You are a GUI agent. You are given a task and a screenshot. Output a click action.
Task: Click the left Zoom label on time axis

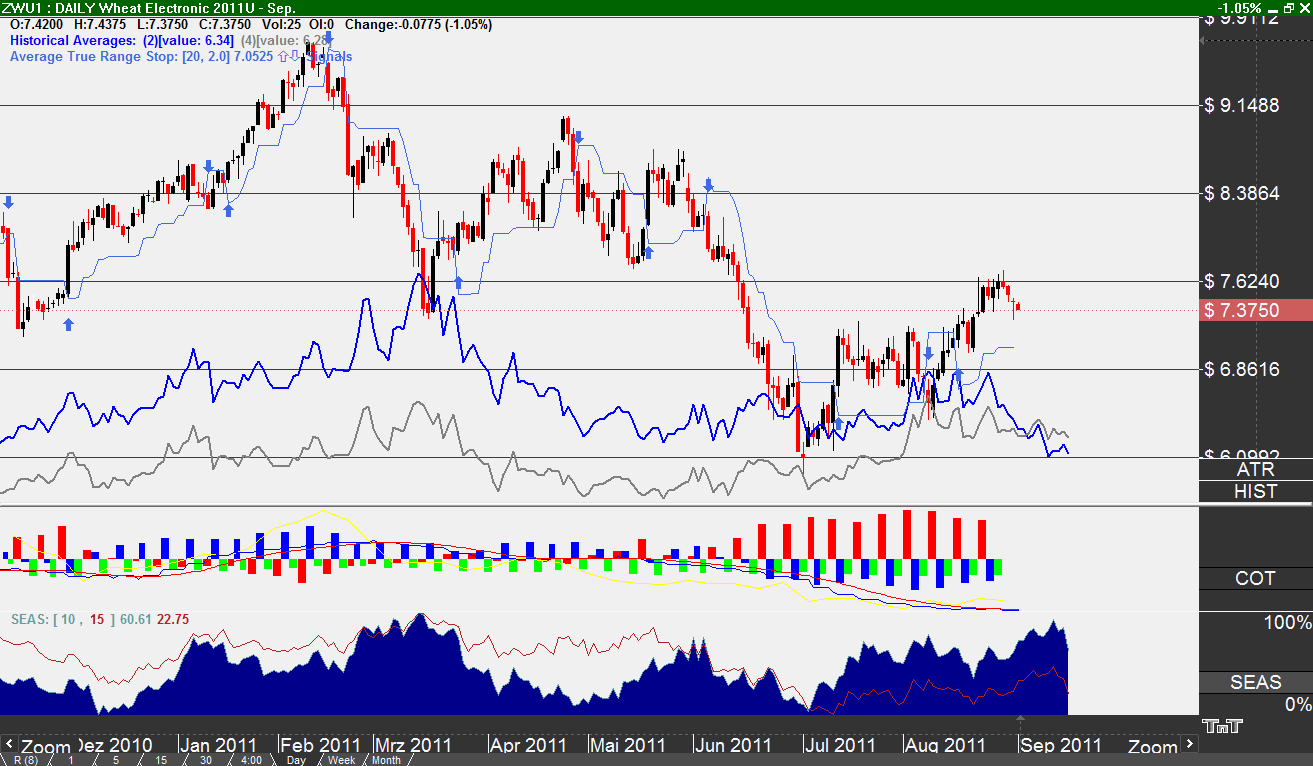click(46, 746)
